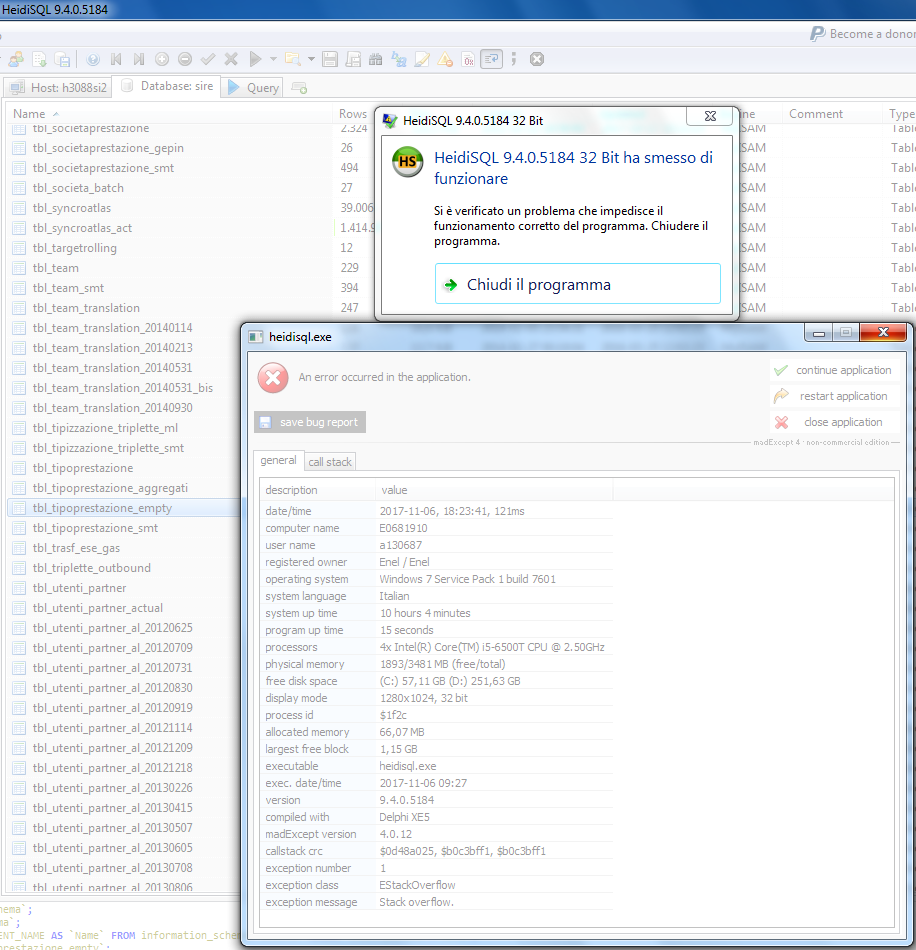
Task: Toggle the wrap long lines button
Action: coord(491,59)
